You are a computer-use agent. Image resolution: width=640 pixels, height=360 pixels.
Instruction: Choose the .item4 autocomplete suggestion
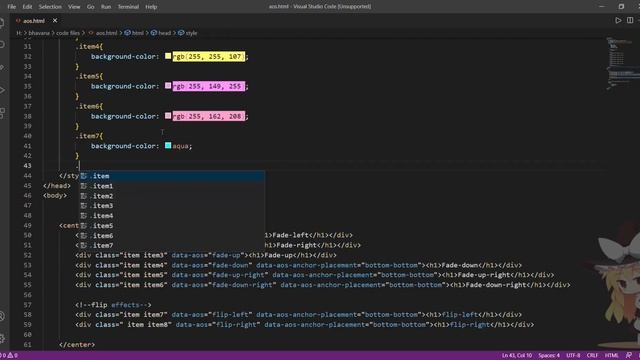(171, 216)
